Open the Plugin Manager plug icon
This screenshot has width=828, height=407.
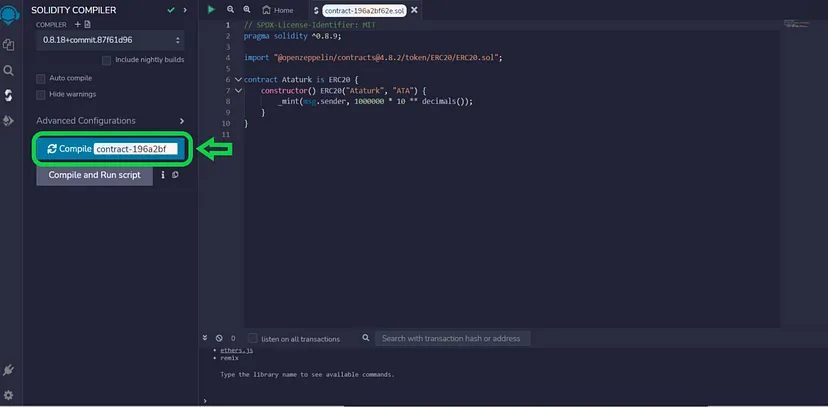[x=9, y=371]
